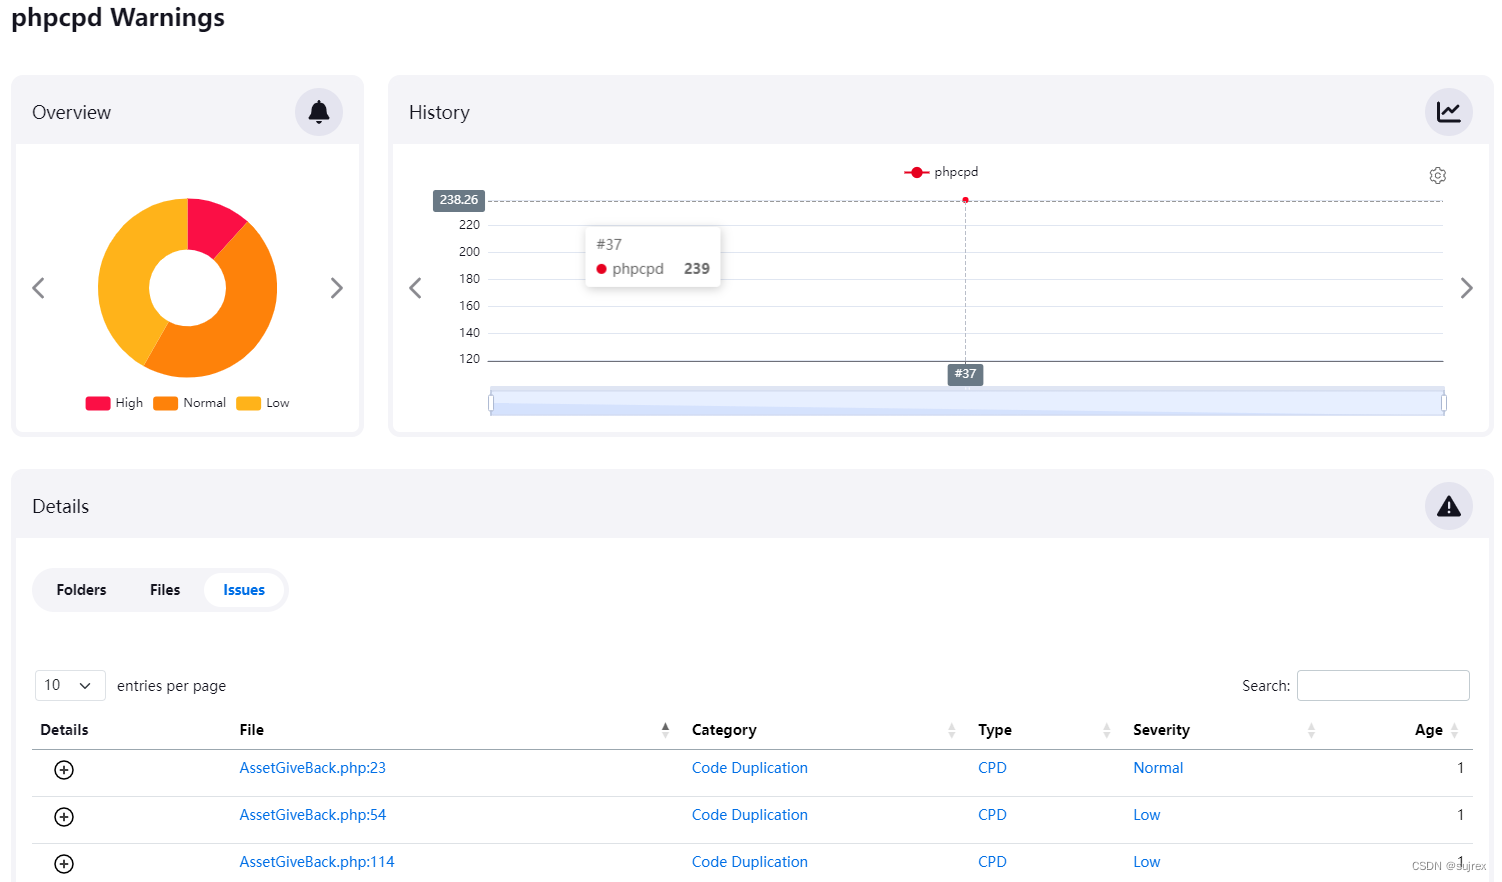Filter by Normal severity link
The image size is (1502, 882).
pos(1158,768)
